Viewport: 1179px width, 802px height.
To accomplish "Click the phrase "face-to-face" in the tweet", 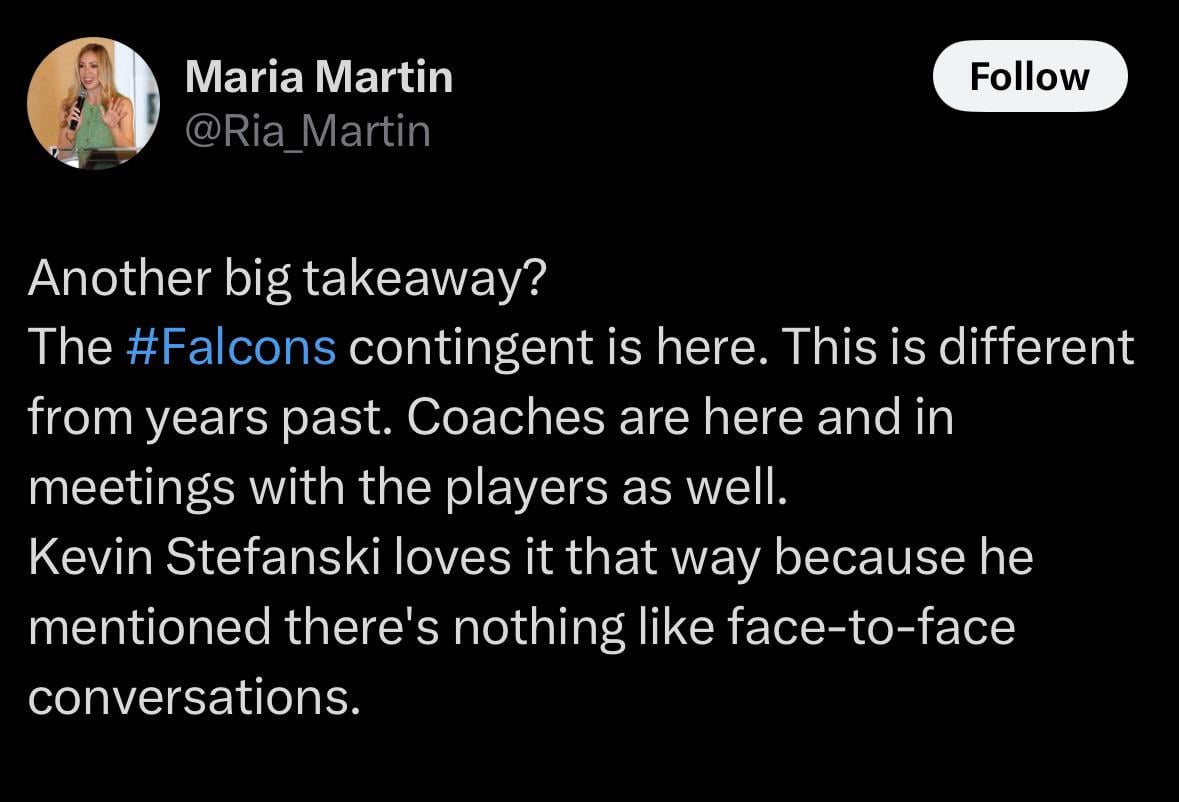I will (871, 627).
